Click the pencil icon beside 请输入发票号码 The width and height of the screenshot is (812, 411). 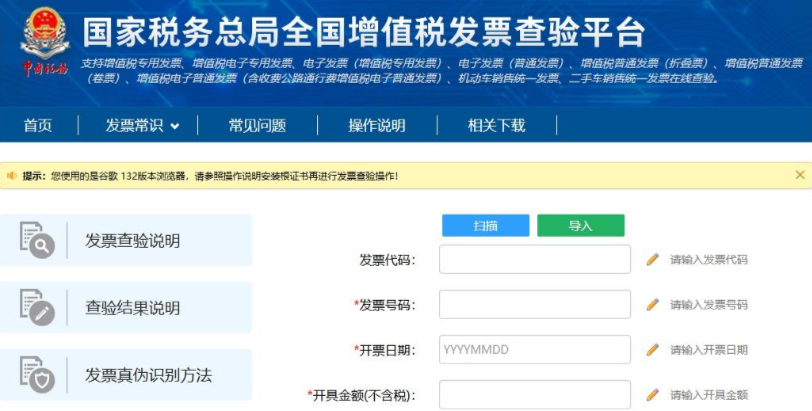[653, 305]
